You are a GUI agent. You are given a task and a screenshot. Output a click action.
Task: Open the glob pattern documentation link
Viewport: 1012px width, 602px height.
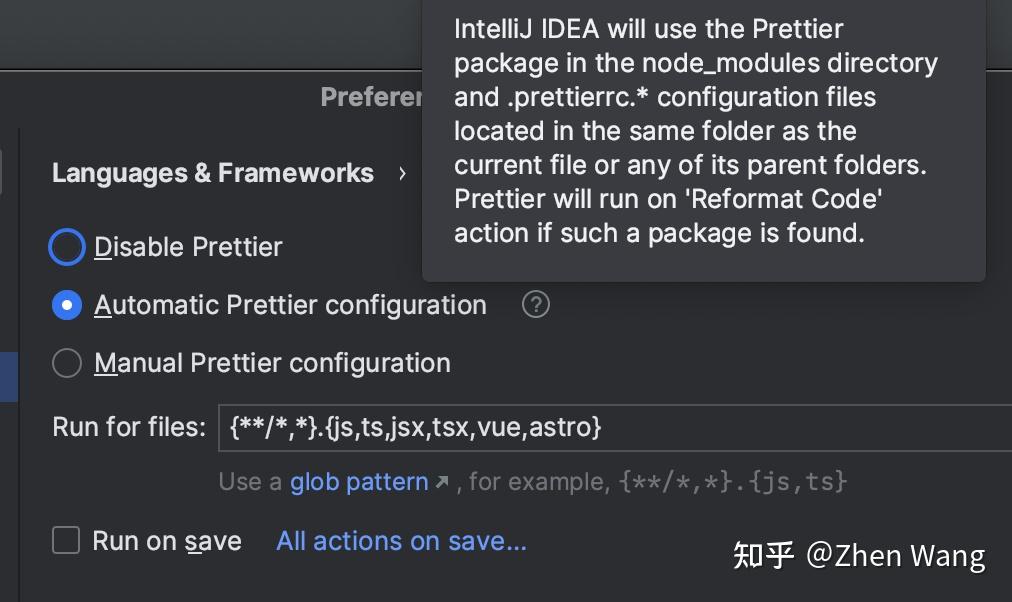[x=359, y=481]
